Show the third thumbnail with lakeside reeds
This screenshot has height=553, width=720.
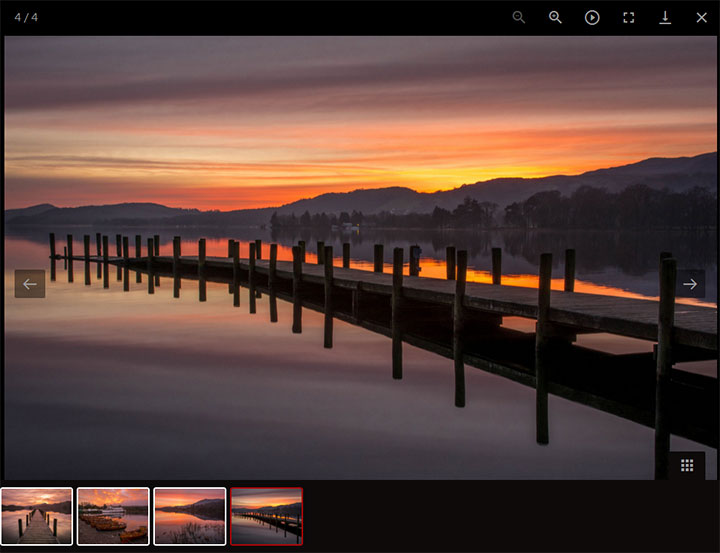(190, 516)
